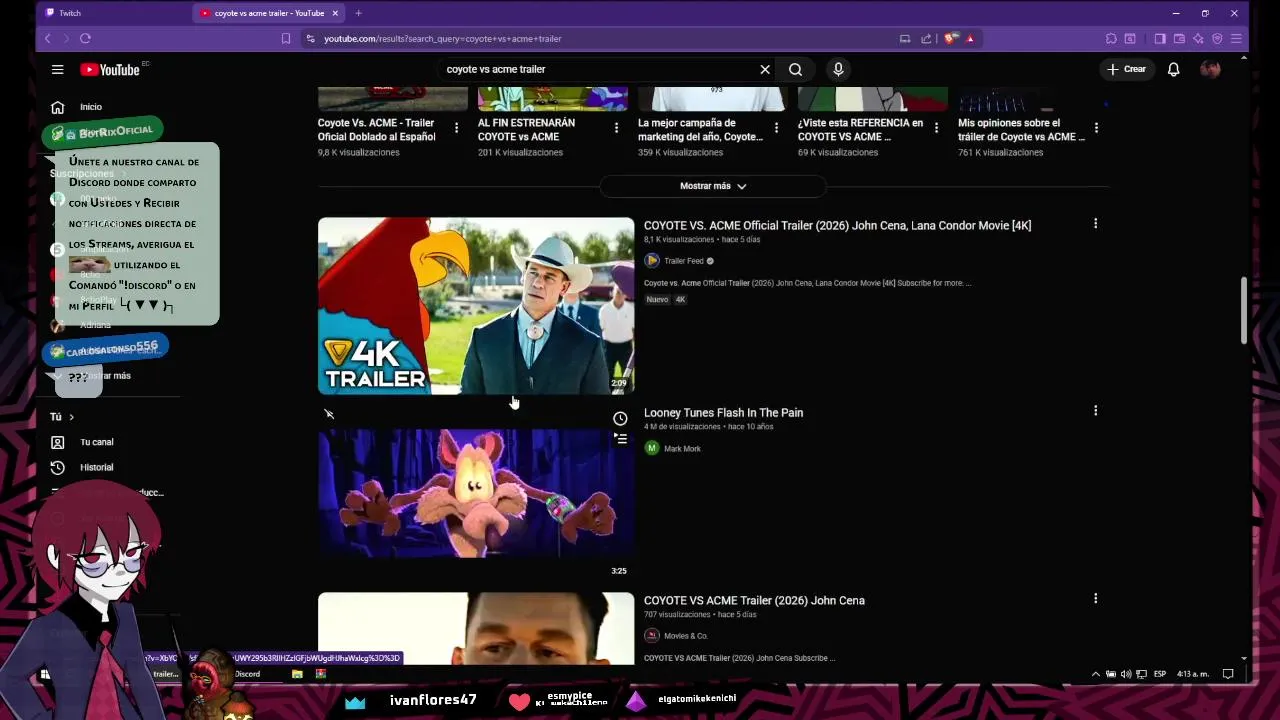Open the notifications bell
This screenshot has width=1280, height=720.
tap(1174, 69)
